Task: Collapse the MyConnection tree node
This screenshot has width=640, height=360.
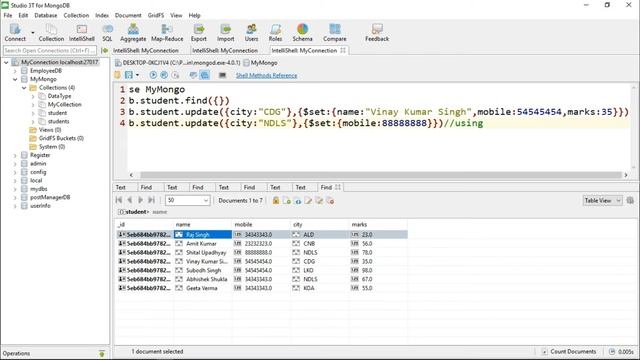Action: pyautogui.click(x=6, y=62)
